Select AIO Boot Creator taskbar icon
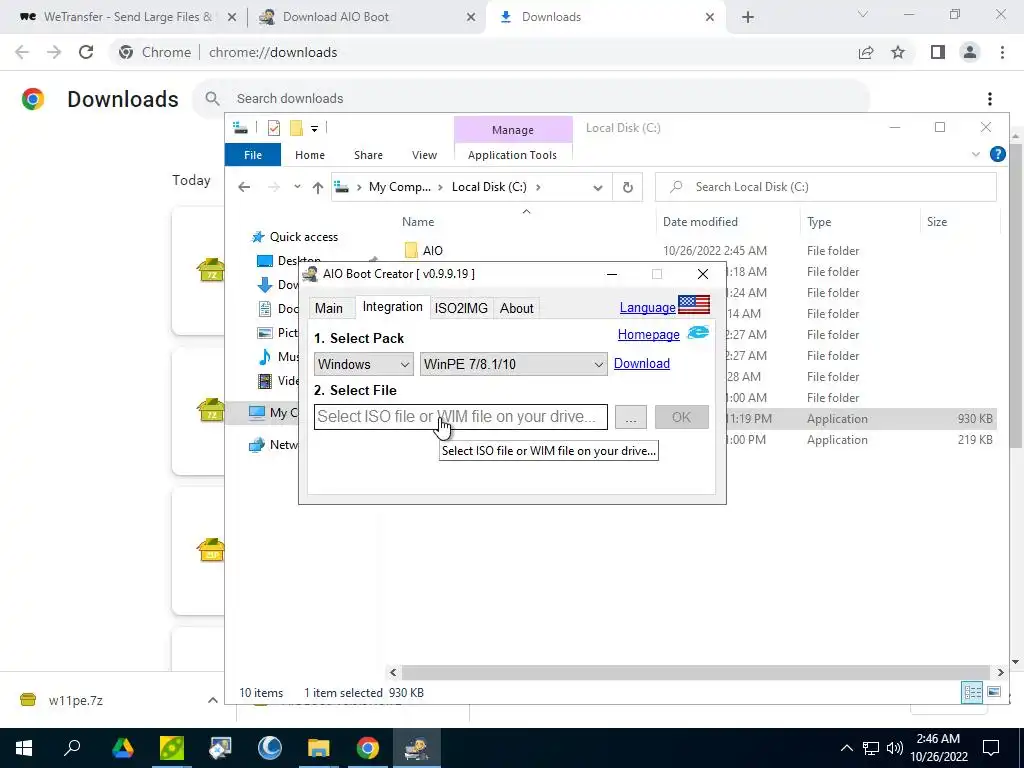1024x768 pixels. tap(417, 748)
